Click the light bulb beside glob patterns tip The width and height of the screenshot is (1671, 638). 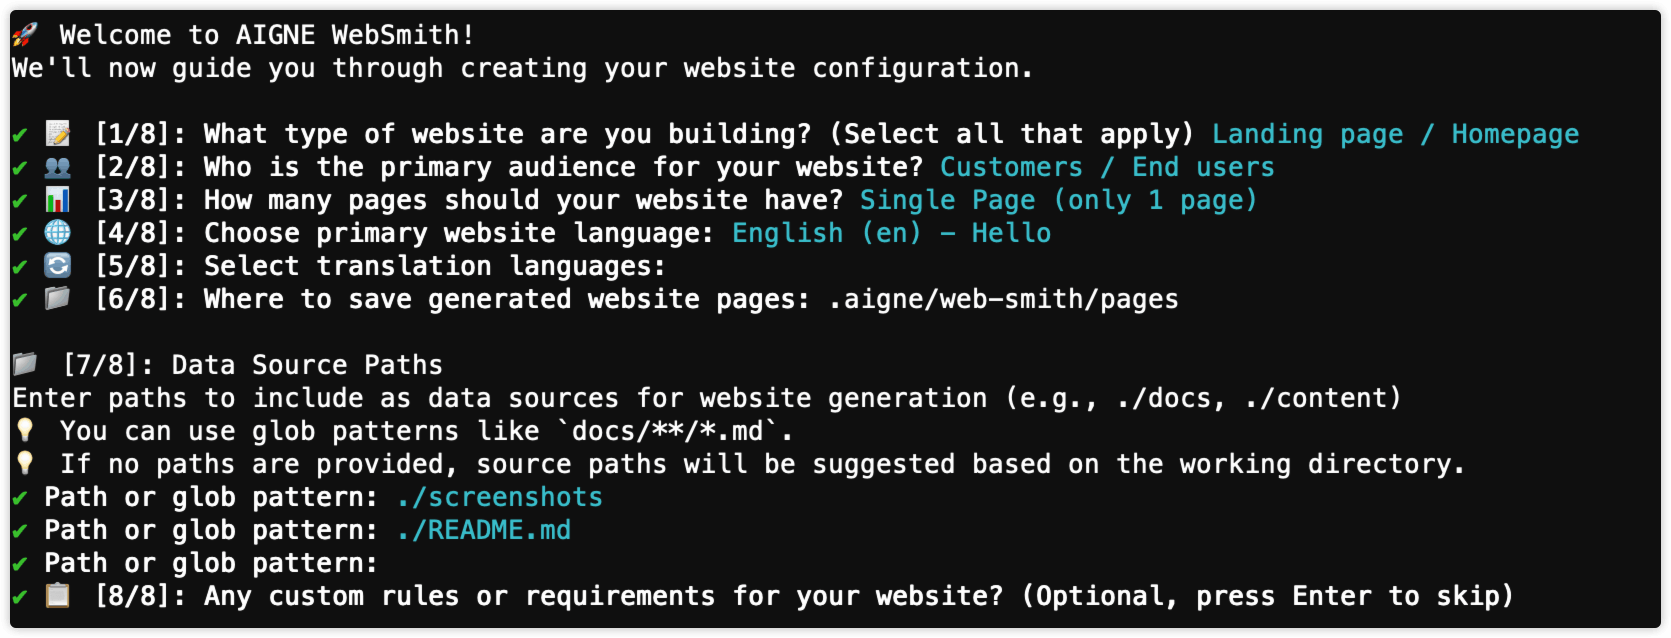pos(25,431)
